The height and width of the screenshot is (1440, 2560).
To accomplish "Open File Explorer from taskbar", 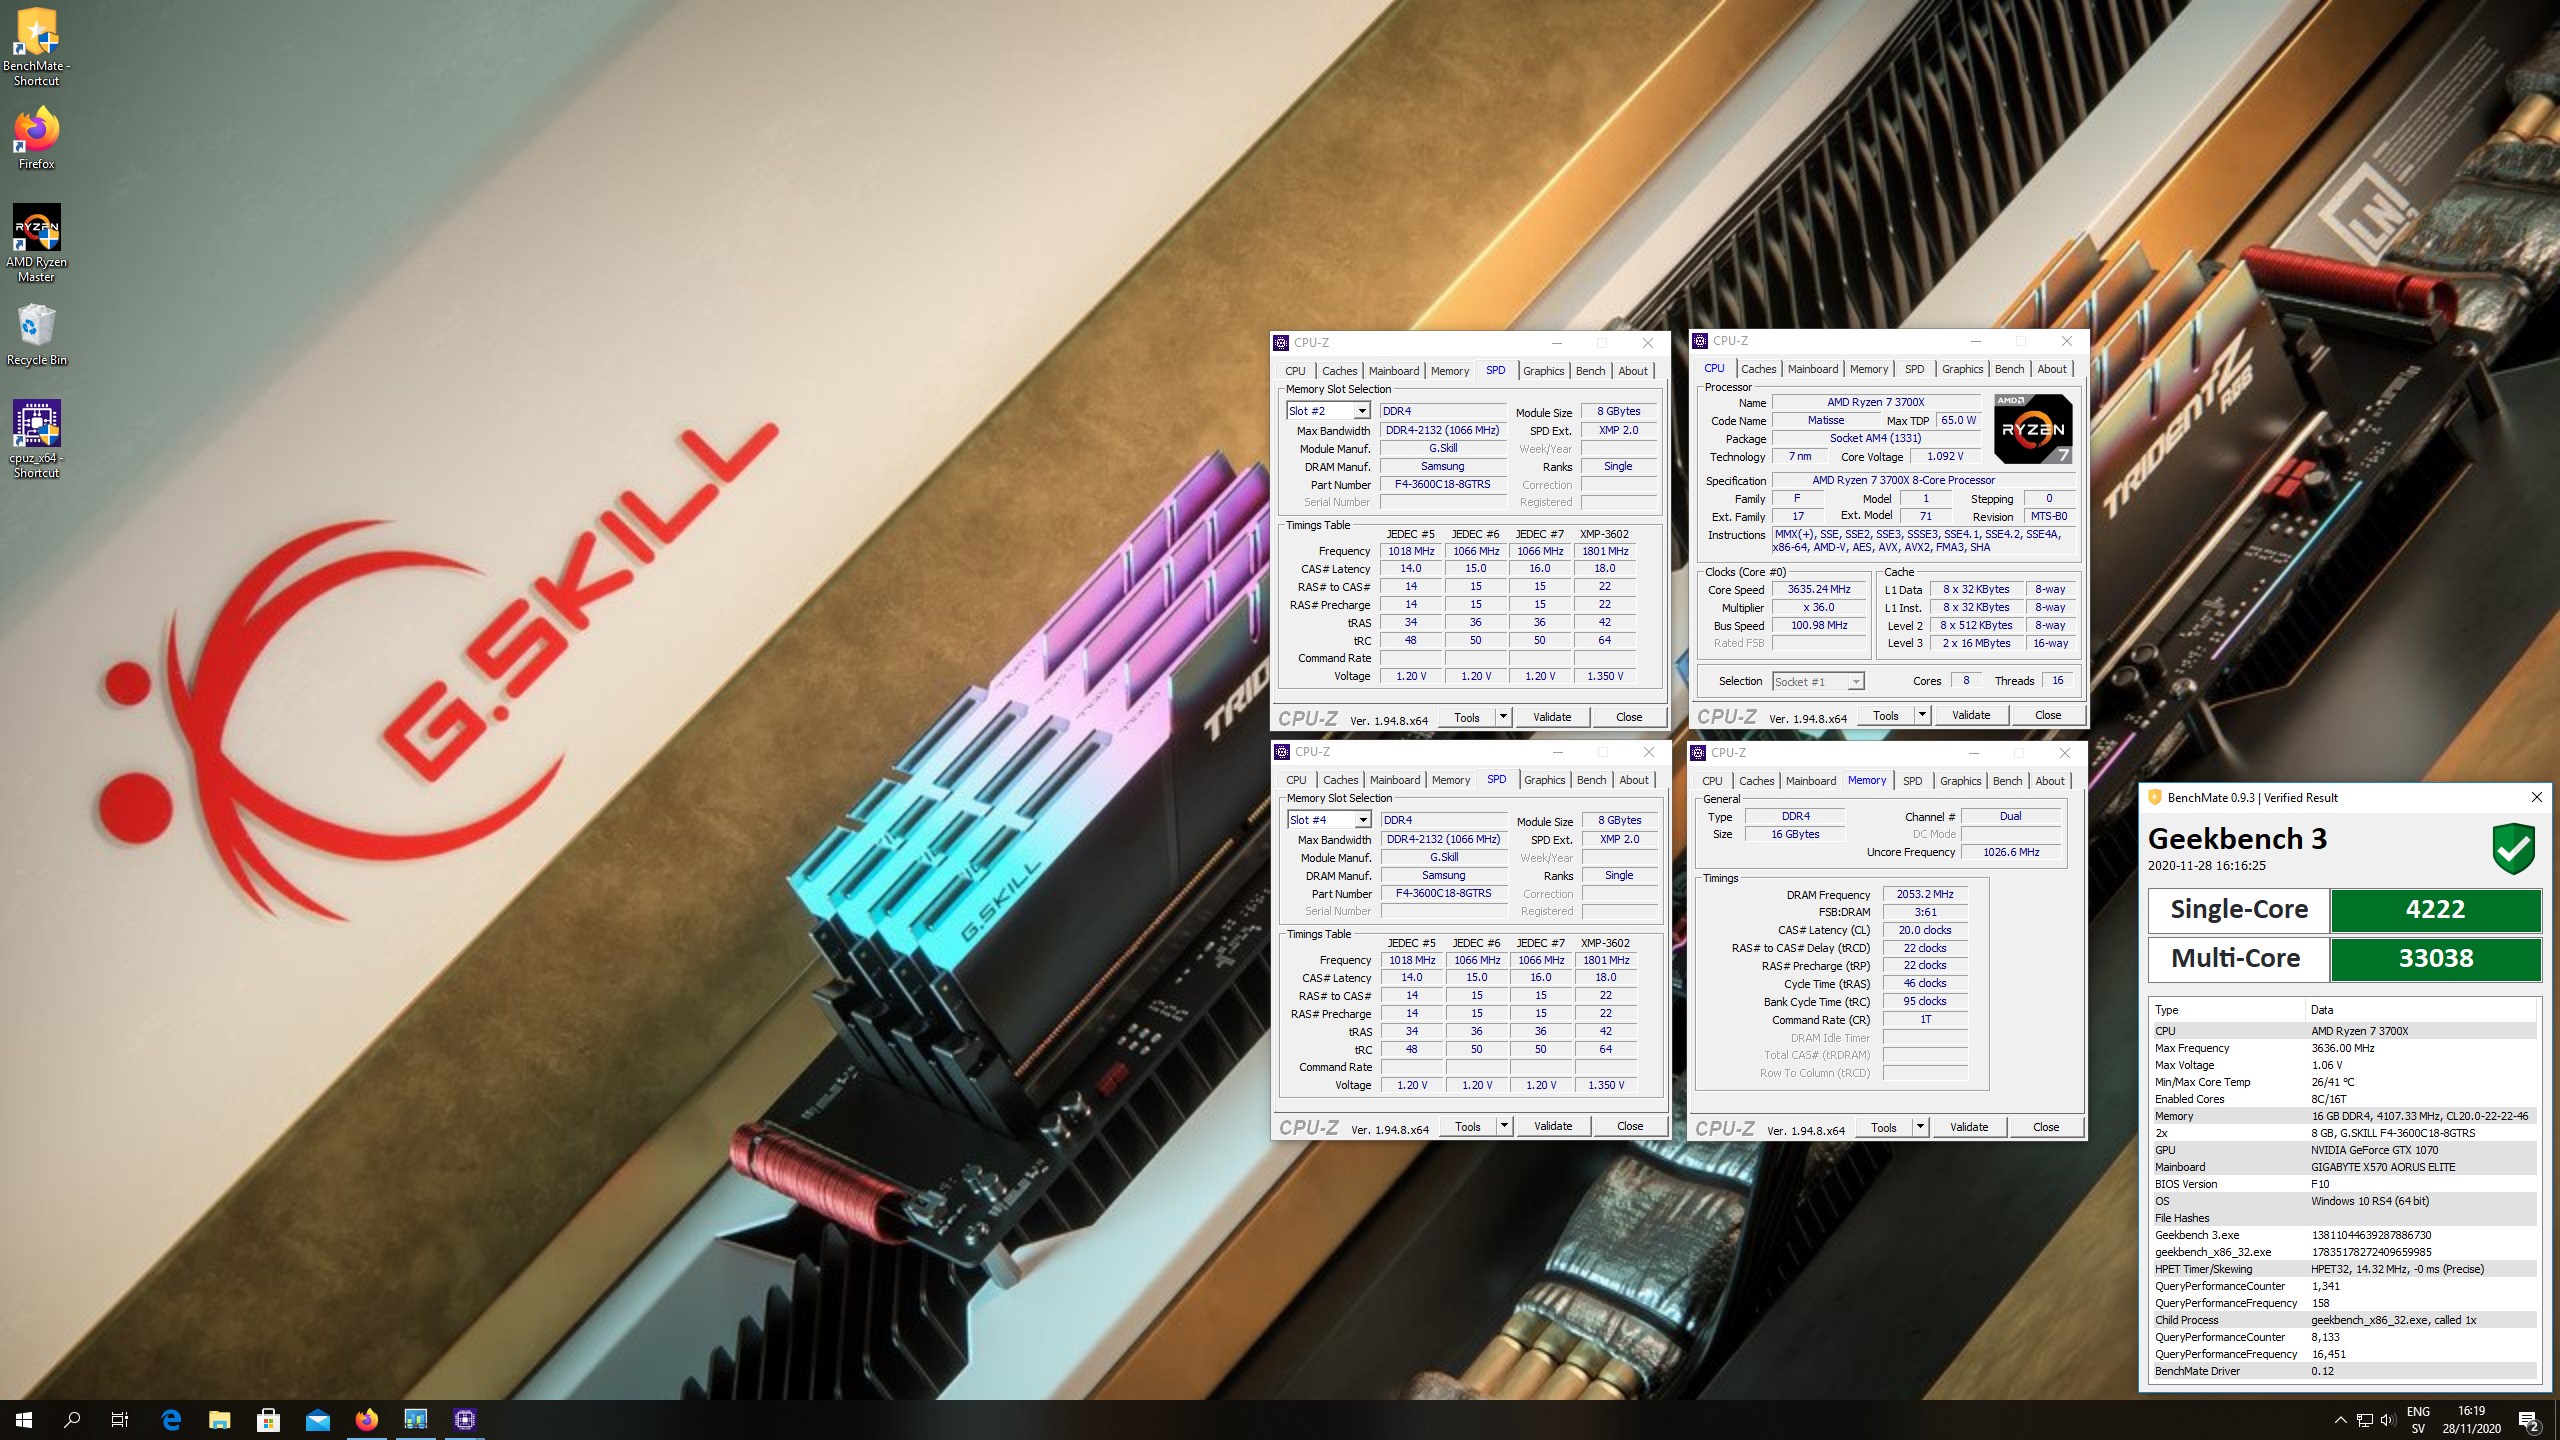I will pos(219,1419).
